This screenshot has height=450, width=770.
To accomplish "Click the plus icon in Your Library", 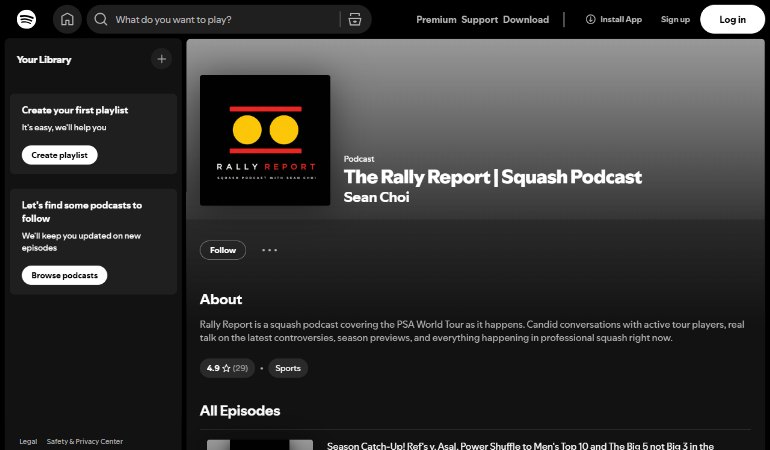I will (x=162, y=59).
